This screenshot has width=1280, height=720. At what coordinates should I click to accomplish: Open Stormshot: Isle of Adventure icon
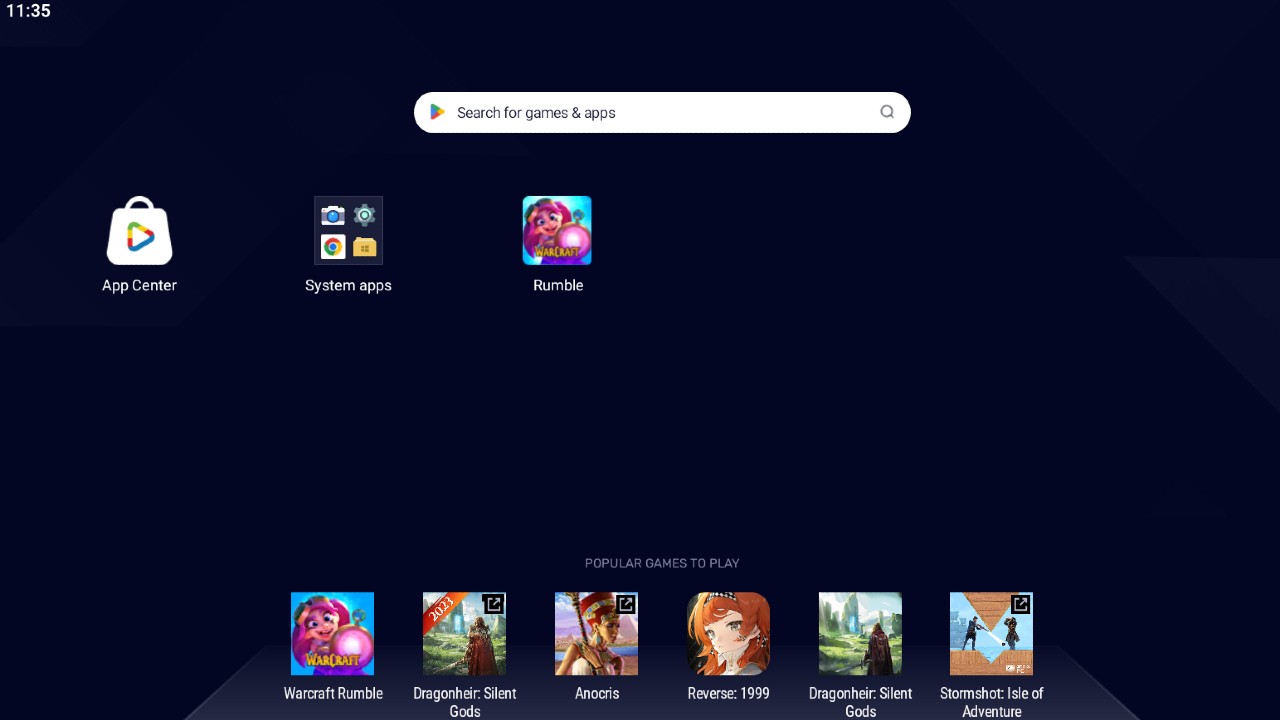pos(991,633)
